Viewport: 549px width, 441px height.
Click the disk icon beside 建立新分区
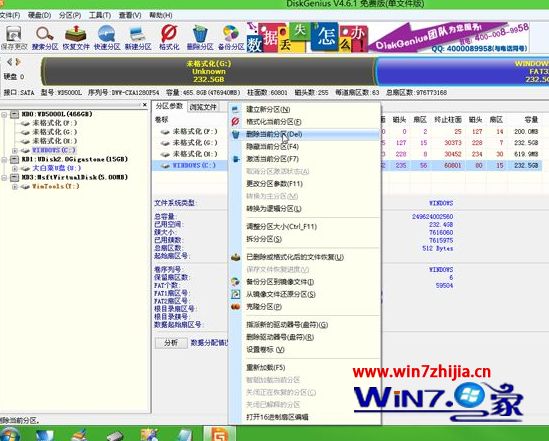[235, 110]
